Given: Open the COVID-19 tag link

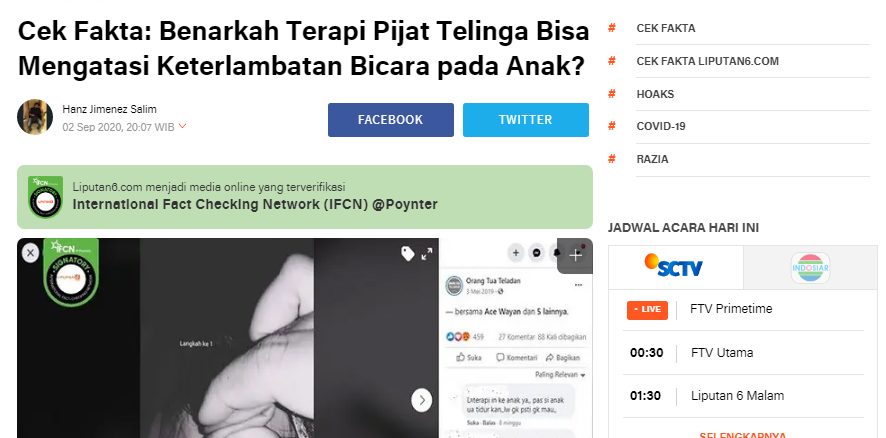Looking at the screenshot, I should (x=661, y=127).
